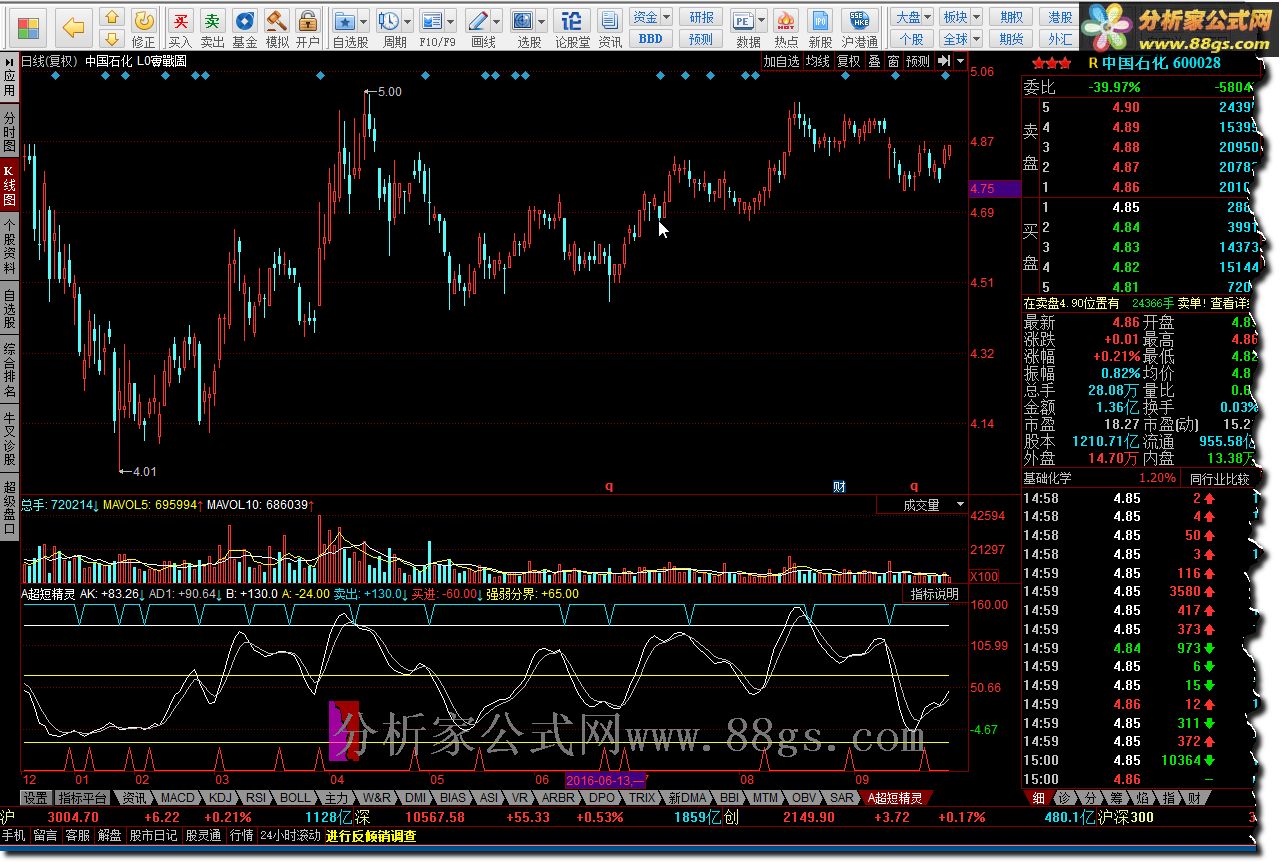This screenshot has height=862, width=1281.
Task: Click the 细 detail tab at bottom right
Action: coord(1039,798)
